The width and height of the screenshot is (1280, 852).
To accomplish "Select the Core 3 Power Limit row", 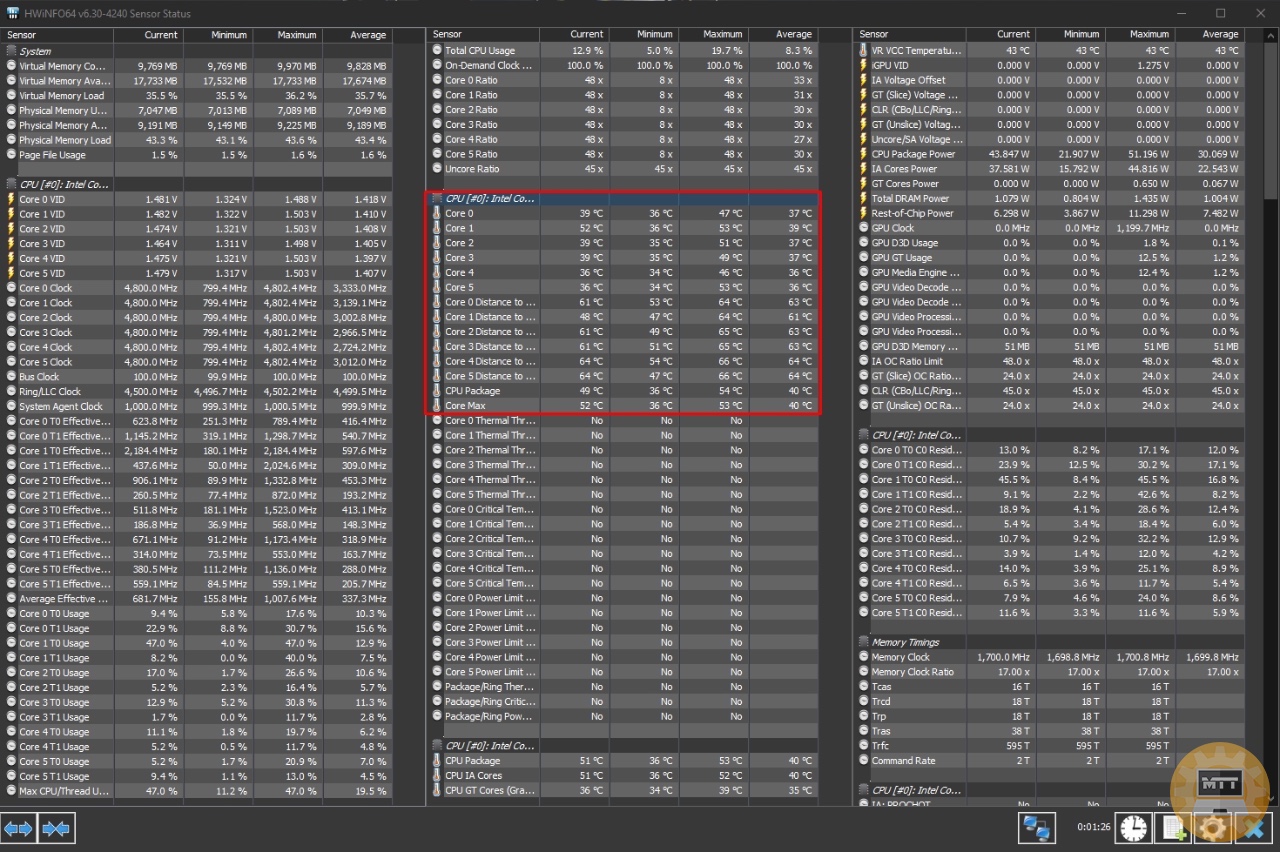I will coord(624,642).
